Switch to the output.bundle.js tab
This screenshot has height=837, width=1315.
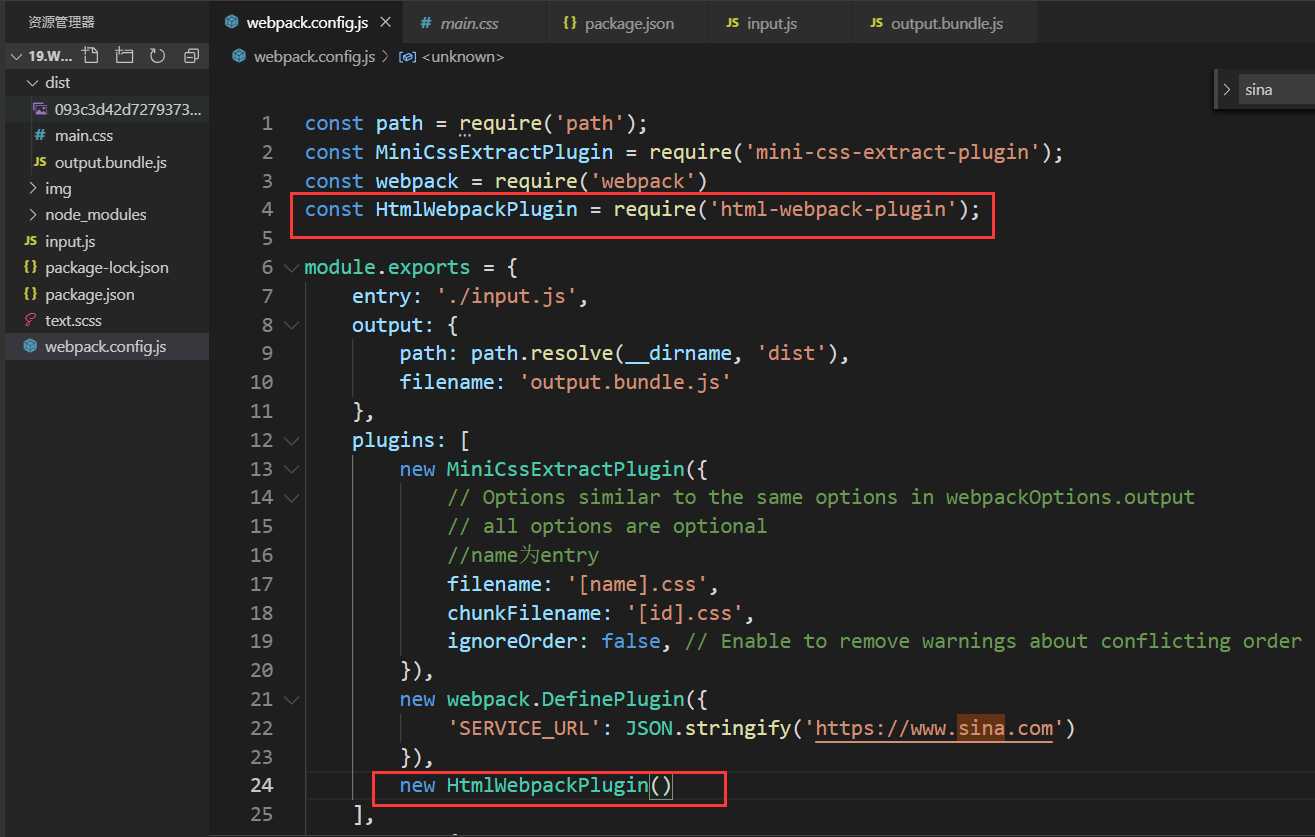point(946,22)
